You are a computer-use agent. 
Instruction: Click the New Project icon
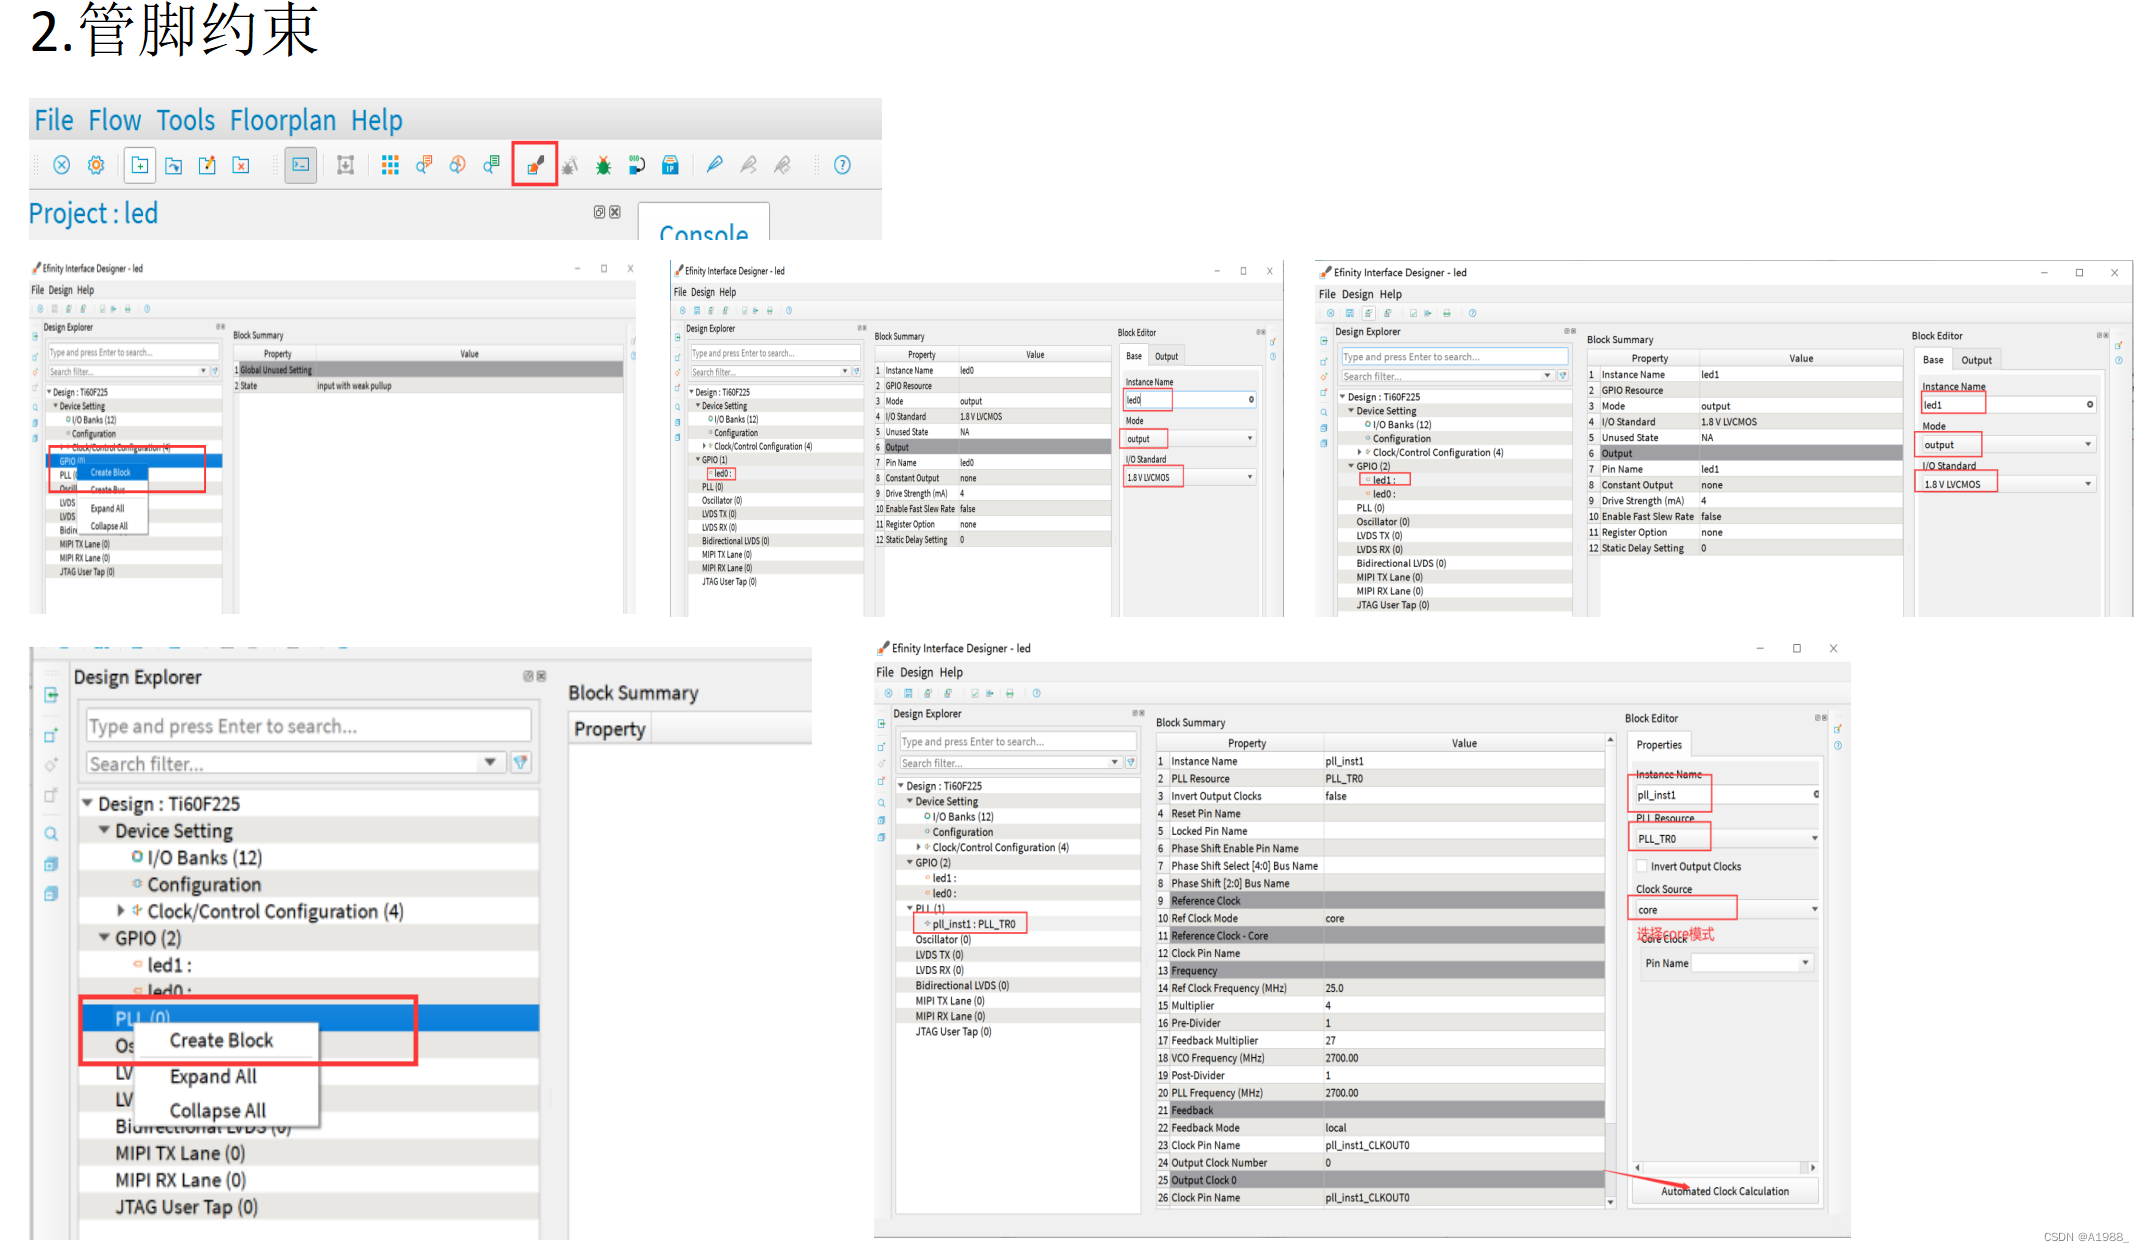[x=140, y=165]
